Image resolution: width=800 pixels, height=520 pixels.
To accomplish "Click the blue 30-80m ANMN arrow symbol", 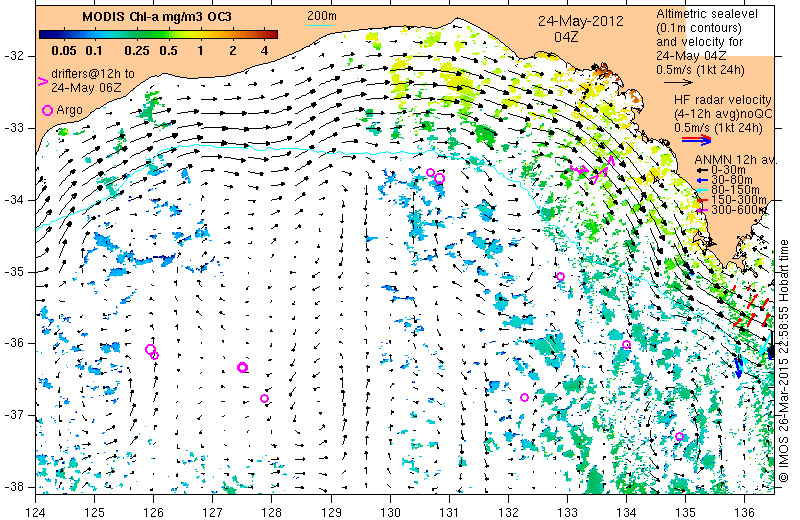I will [703, 180].
